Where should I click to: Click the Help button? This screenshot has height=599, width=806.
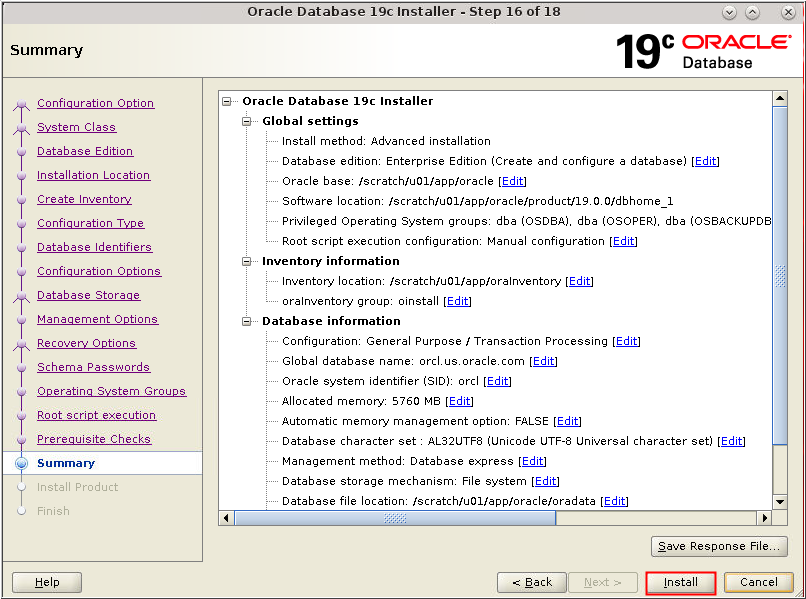tap(46, 582)
